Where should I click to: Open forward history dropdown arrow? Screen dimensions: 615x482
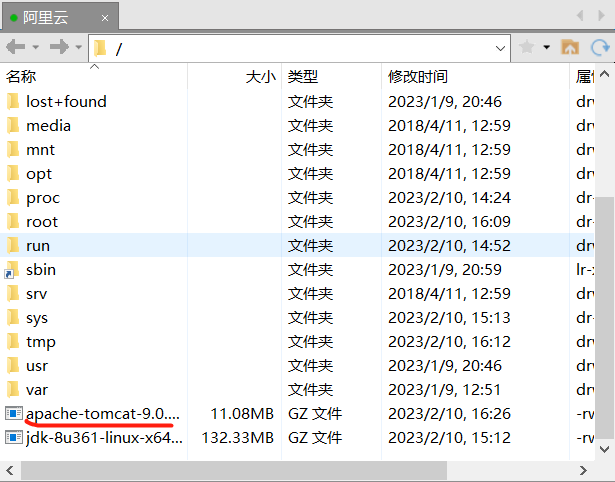pyautogui.click(x=79, y=47)
